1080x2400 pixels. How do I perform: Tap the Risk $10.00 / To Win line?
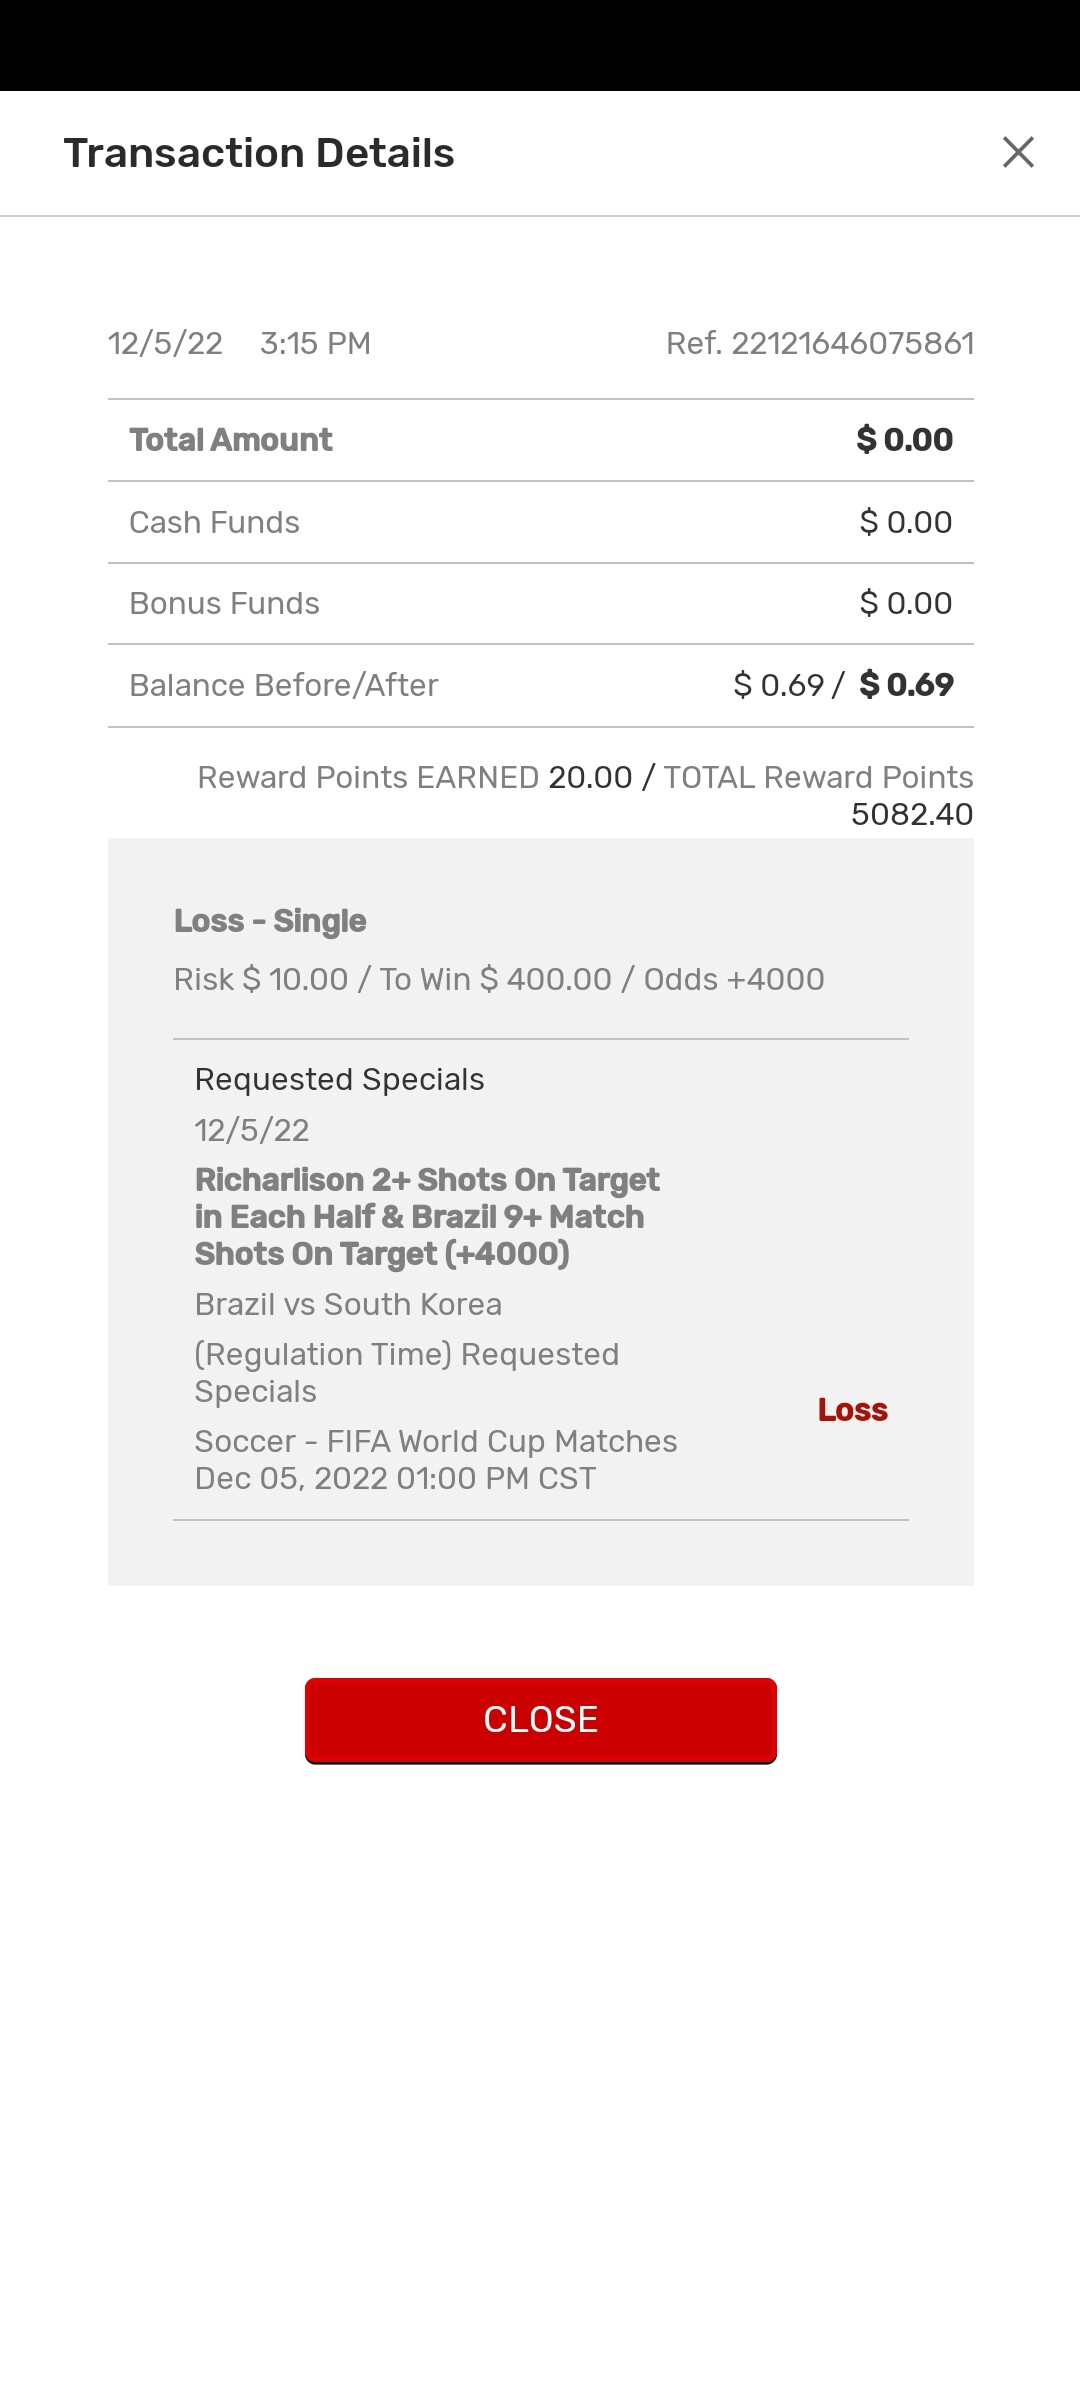(498, 979)
